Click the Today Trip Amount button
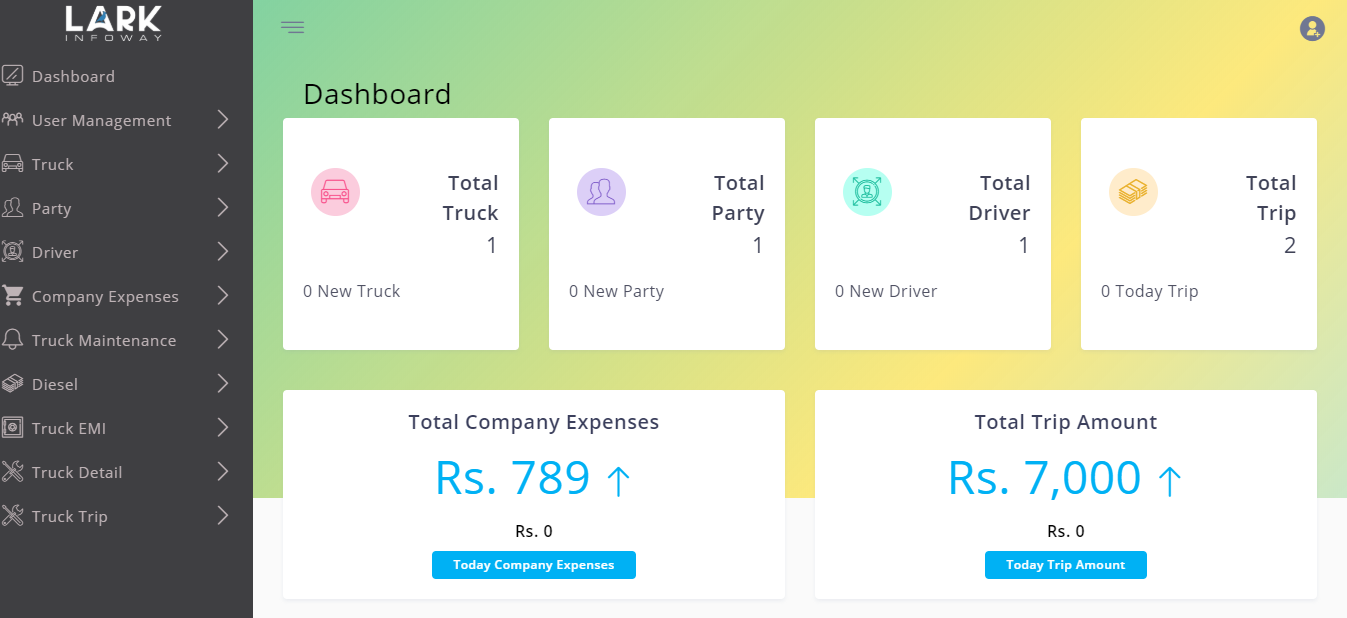The height and width of the screenshot is (618, 1347). tap(1066, 565)
